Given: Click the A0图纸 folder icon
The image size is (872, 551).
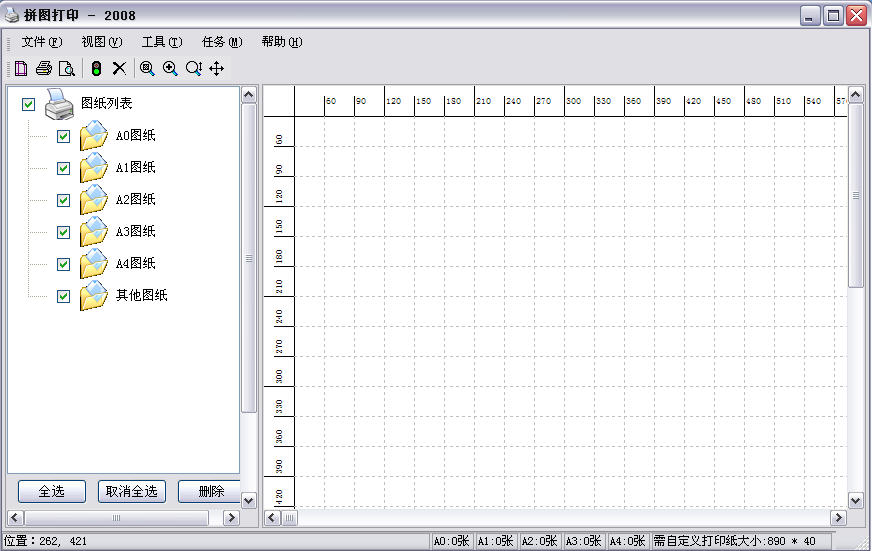Looking at the screenshot, I should pos(93,136).
